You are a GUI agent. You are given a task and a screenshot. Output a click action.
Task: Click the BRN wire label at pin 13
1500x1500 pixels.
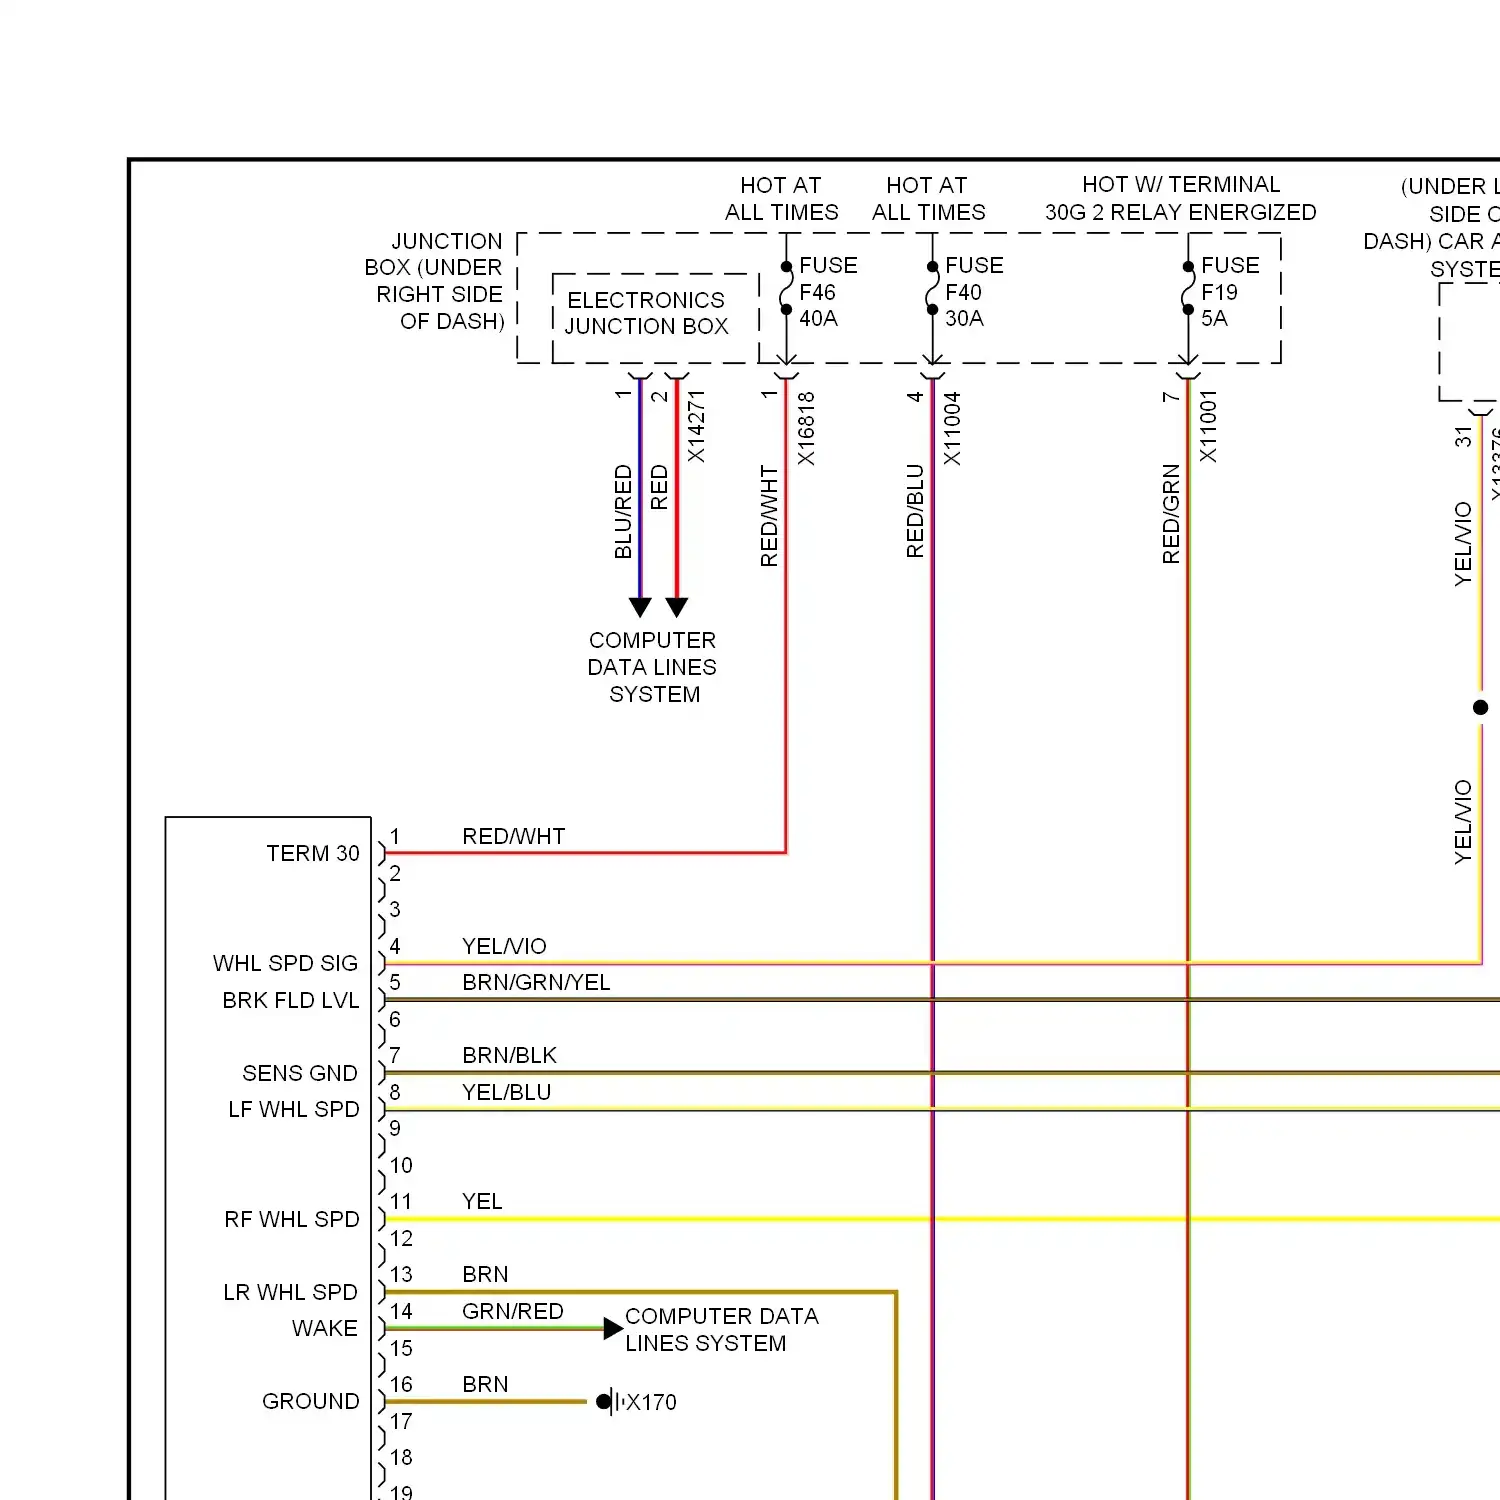pos(485,1274)
